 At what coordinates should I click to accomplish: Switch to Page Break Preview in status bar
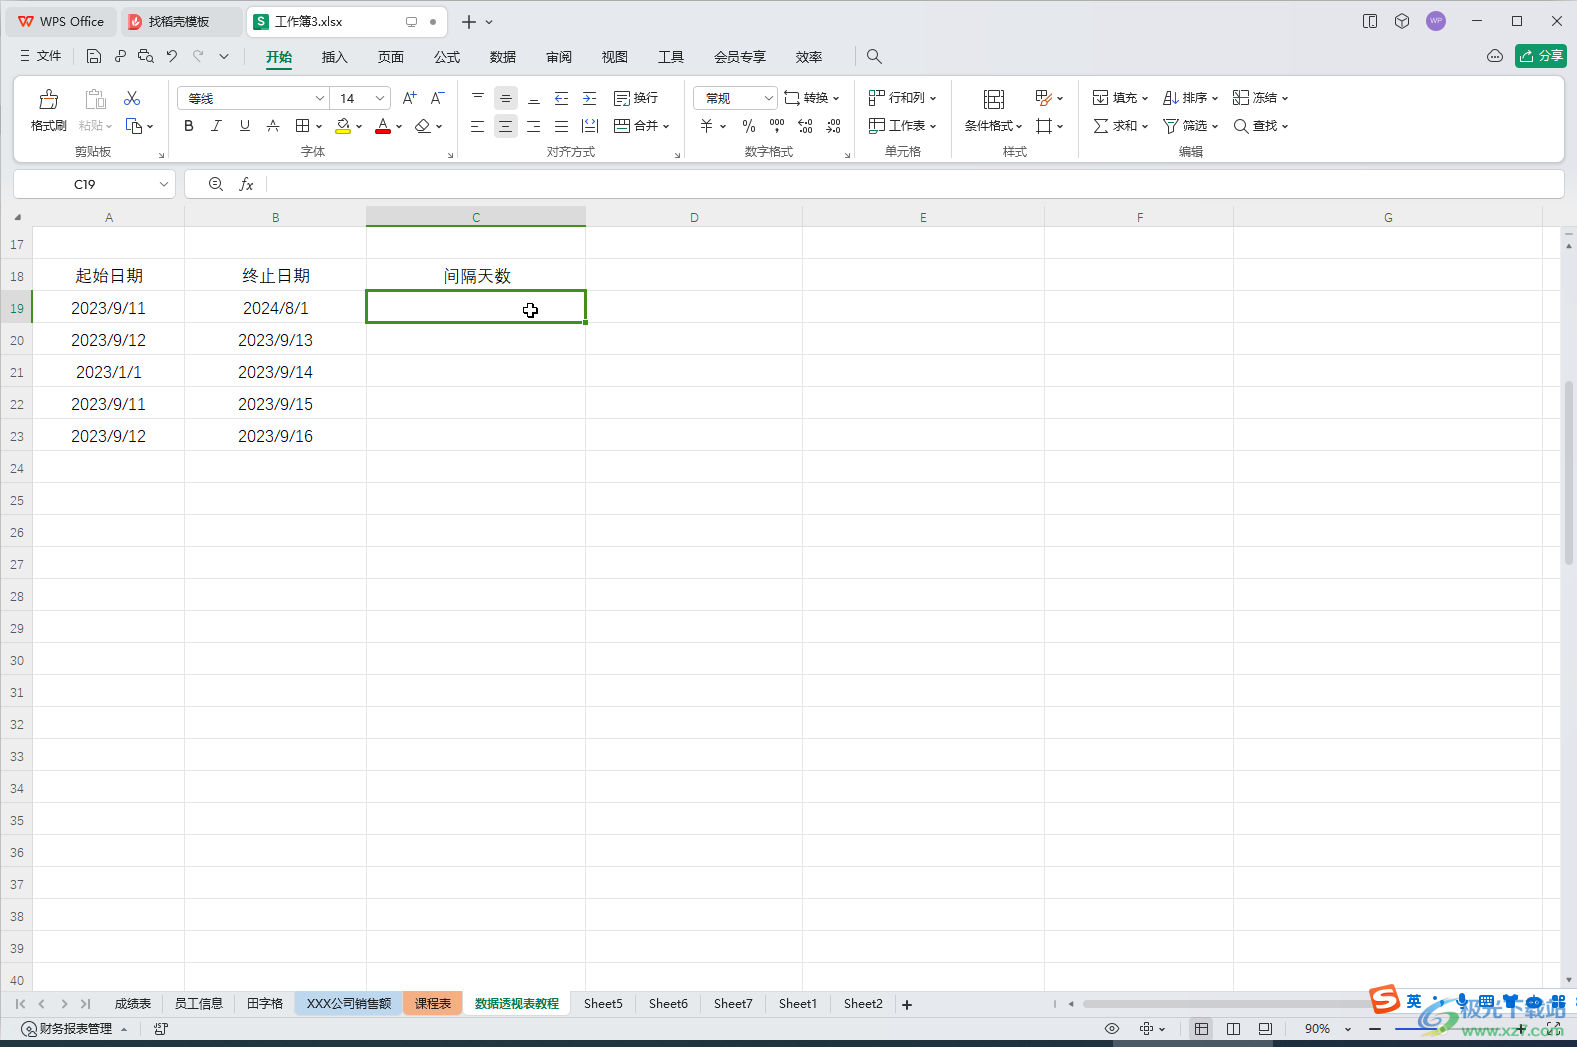1265,1029
